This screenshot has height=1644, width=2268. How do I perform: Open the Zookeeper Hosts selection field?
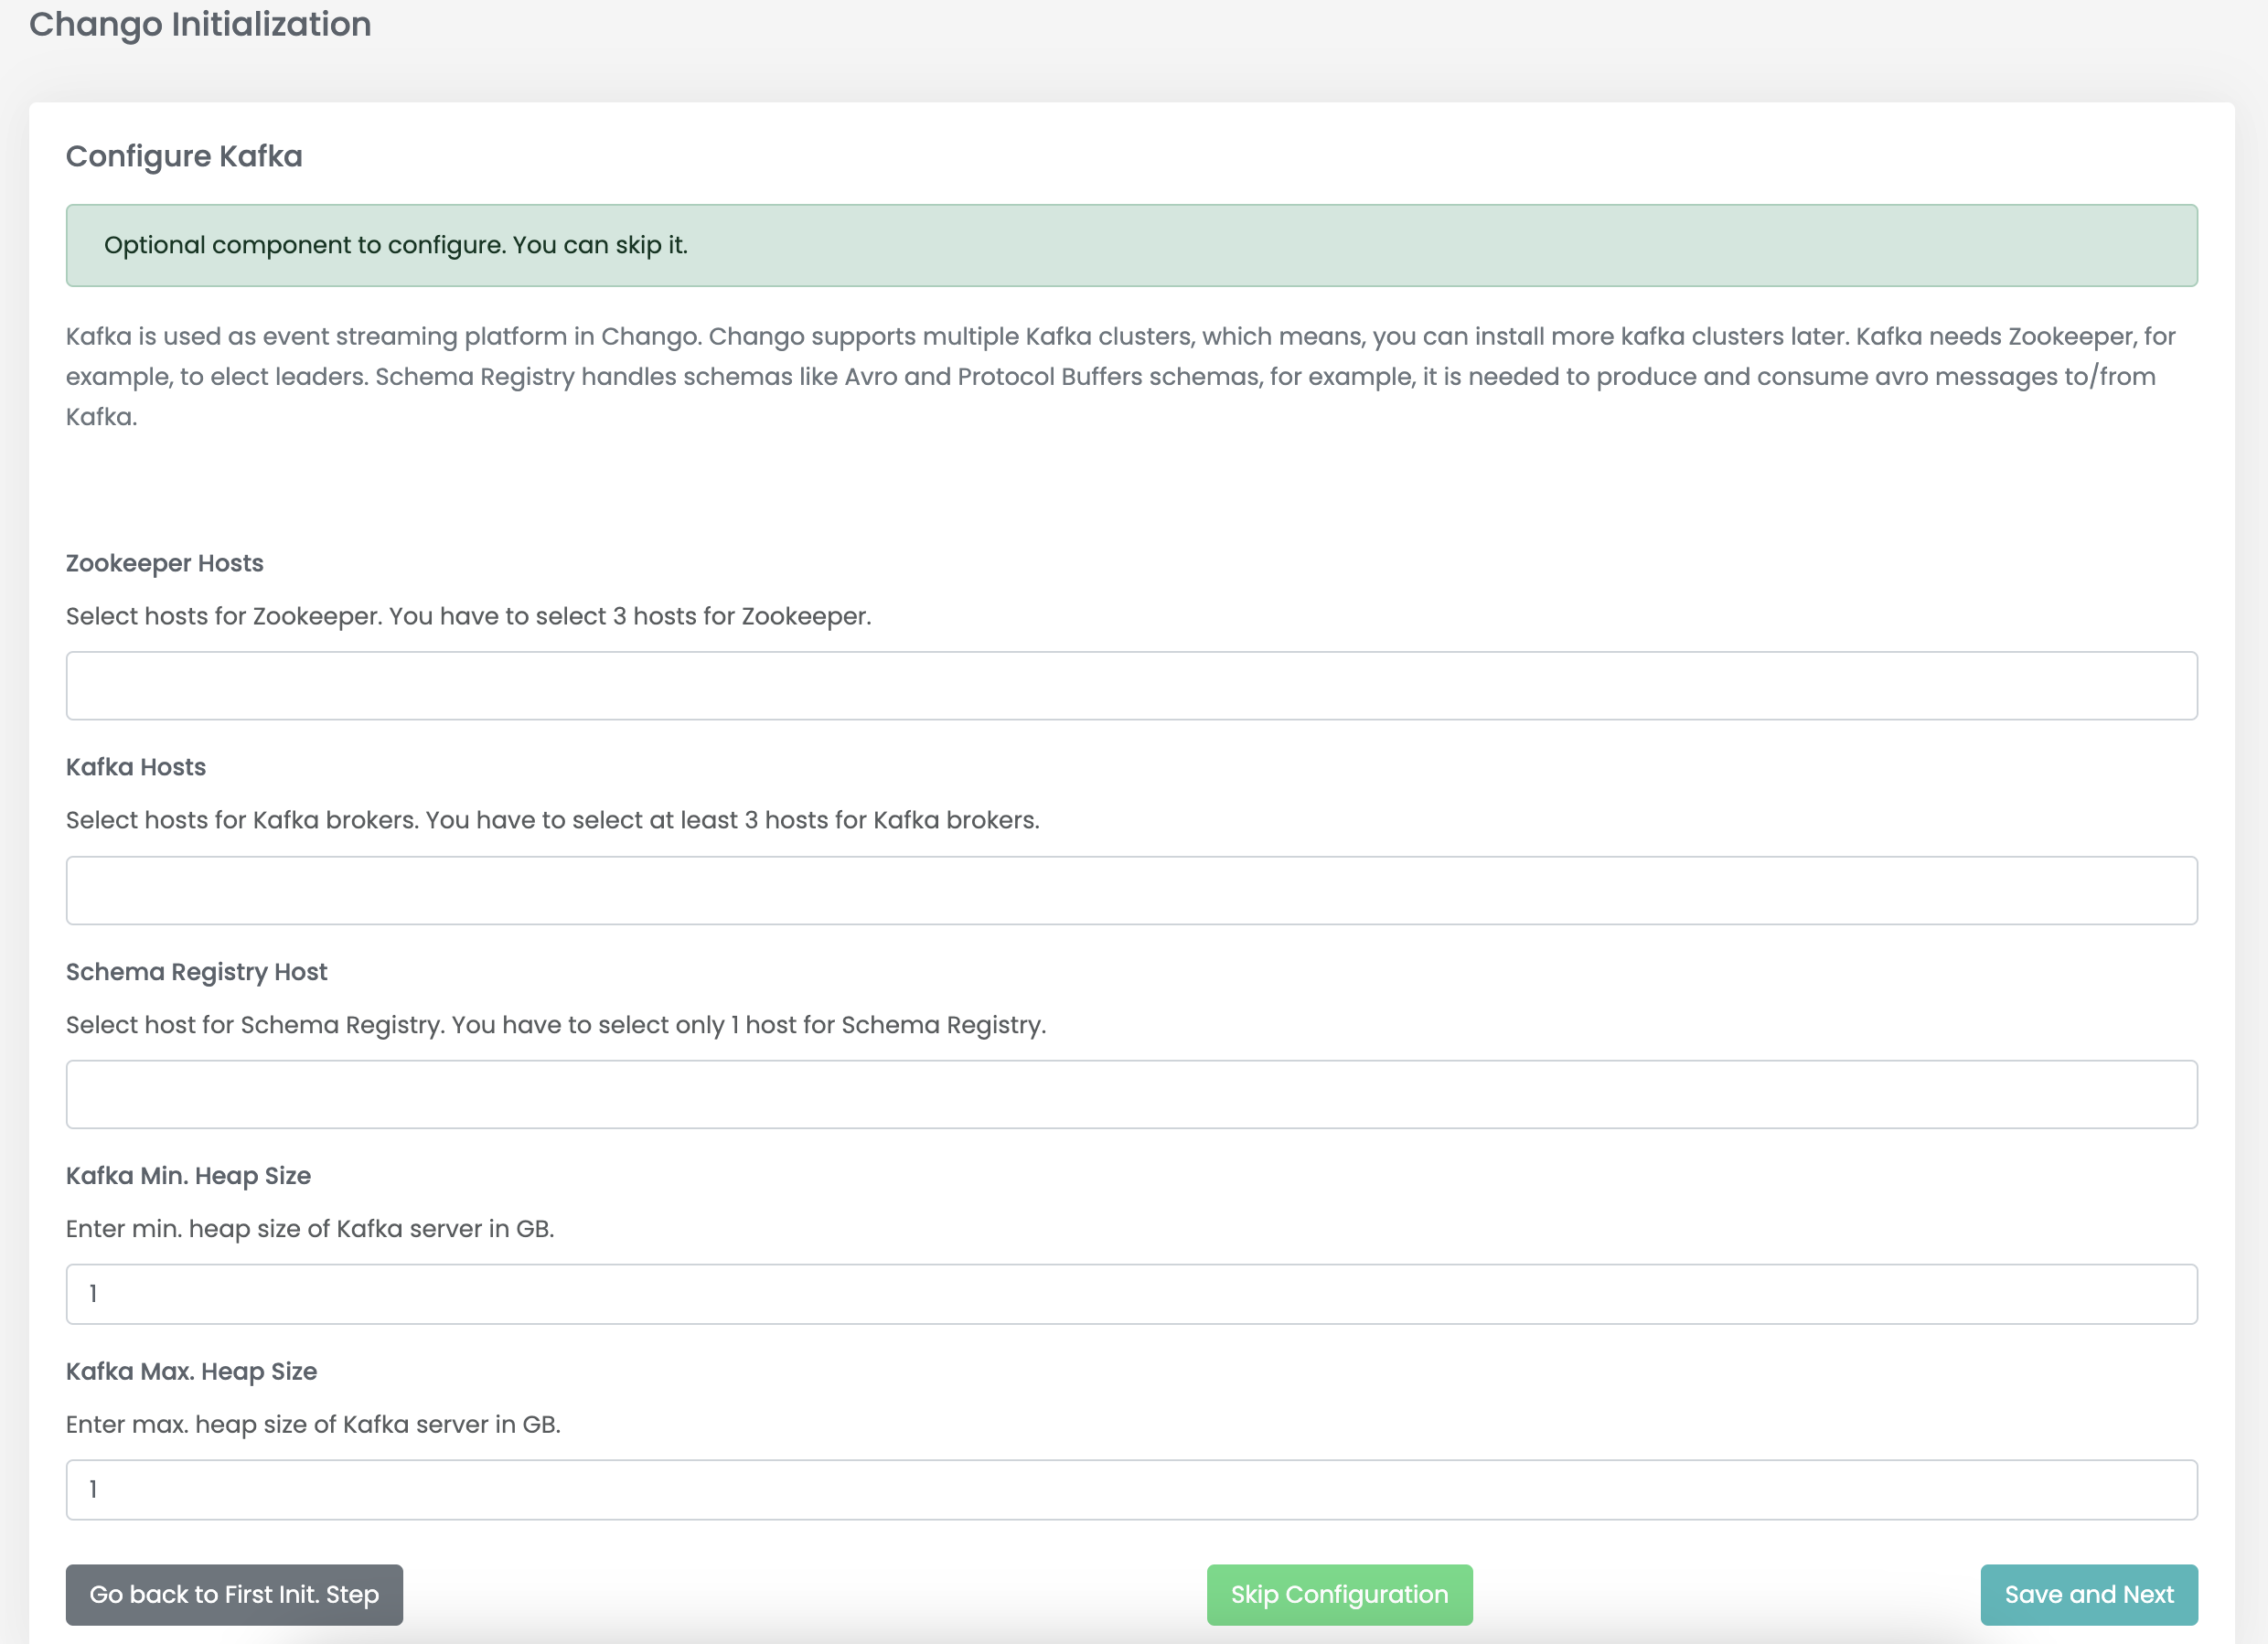coord(1131,686)
